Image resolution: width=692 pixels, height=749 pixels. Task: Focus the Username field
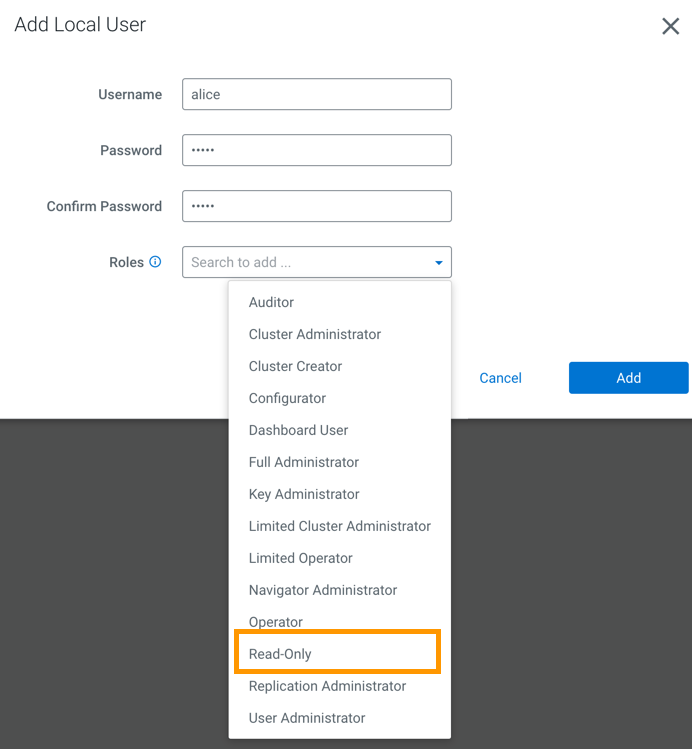316,94
